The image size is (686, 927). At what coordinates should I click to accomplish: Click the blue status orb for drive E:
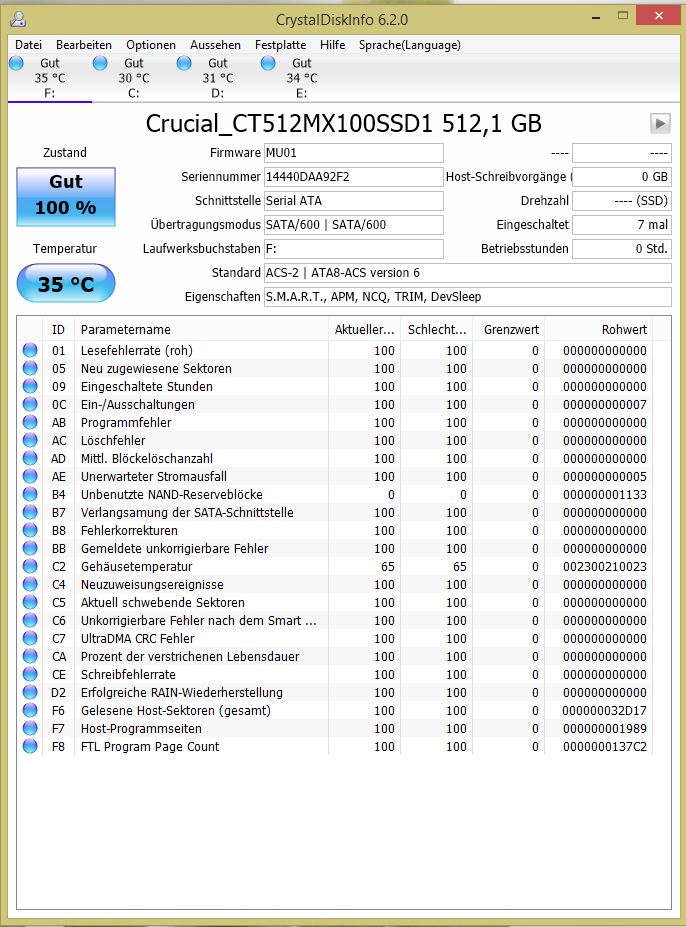(x=268, y=63)
